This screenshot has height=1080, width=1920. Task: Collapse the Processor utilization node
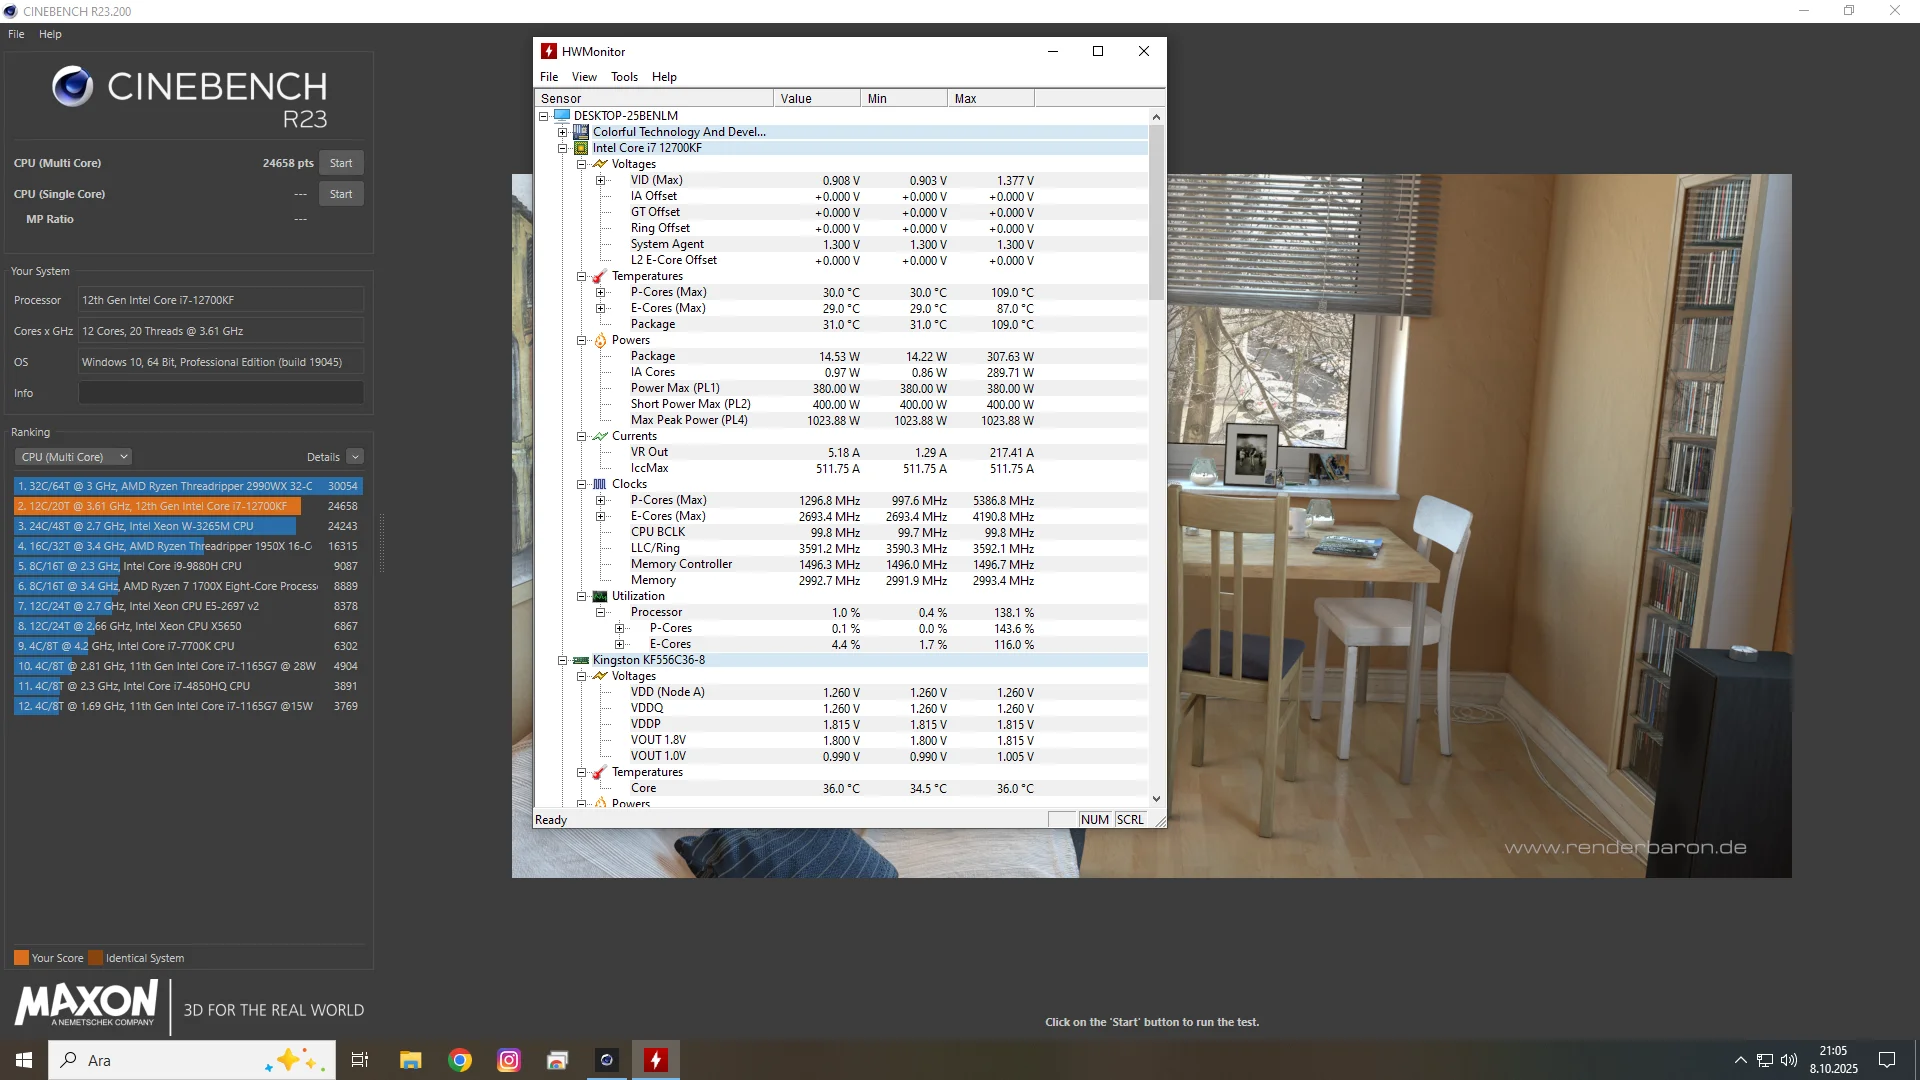point(601,612)
